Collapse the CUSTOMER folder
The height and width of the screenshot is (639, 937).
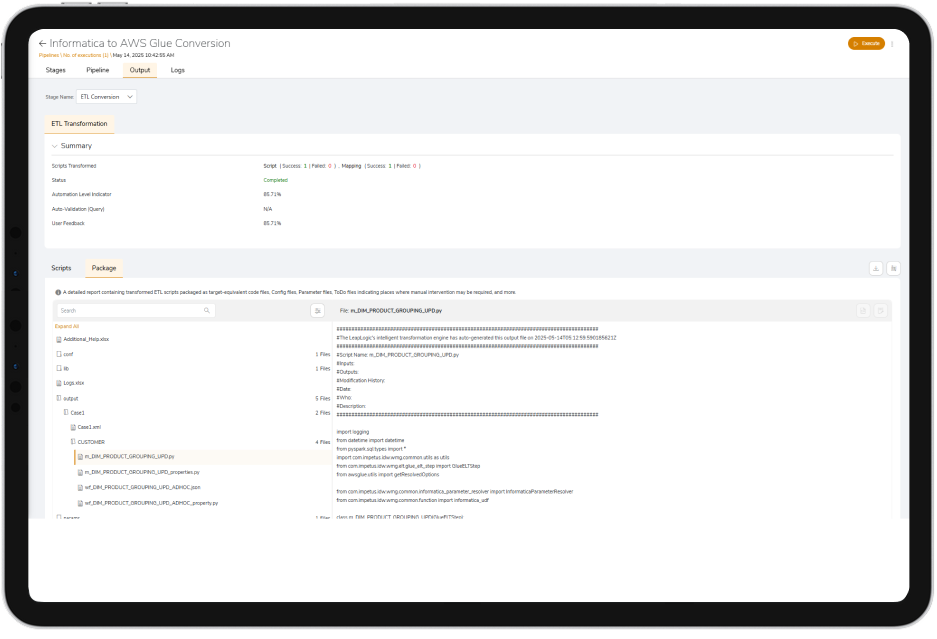pos(73,441)
